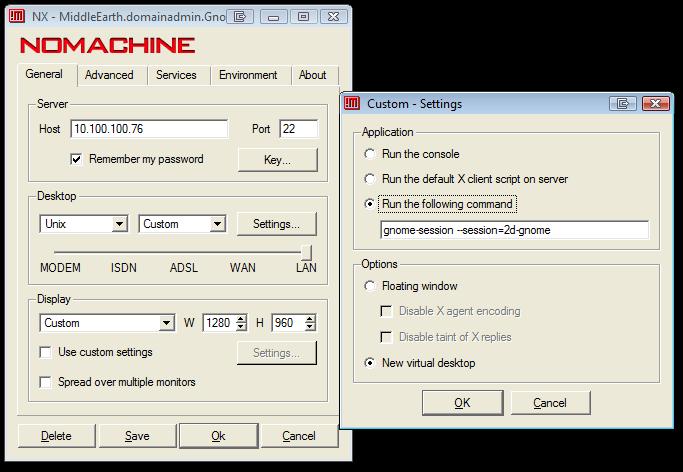This screenshot has height=472, width=683.
Task: Click the Host address input field
Action: (x=149, y=129)
